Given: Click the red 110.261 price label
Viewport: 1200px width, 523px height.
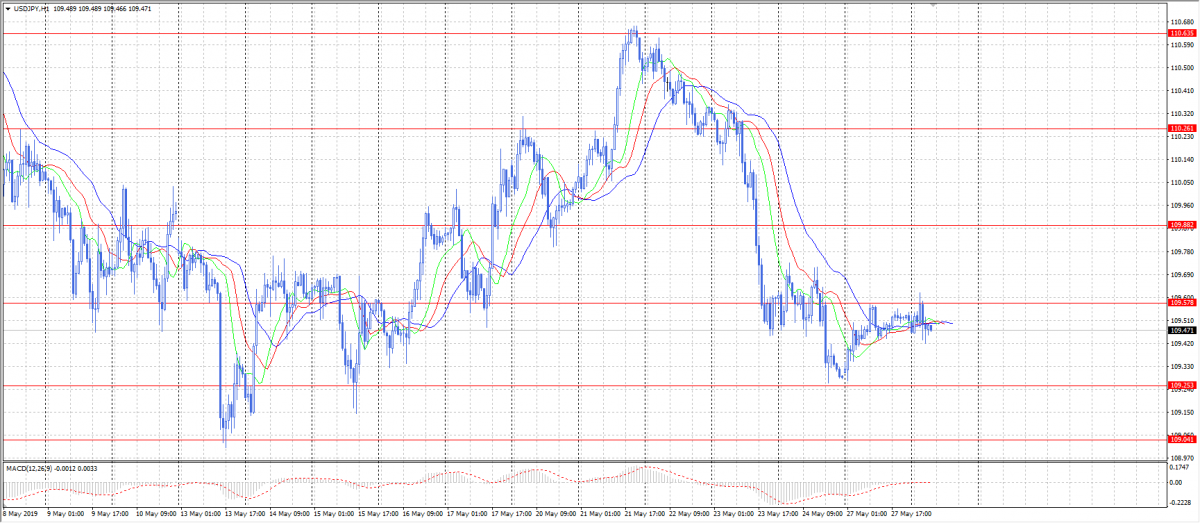Looking at the screenshot, I should pos(1183,128).
